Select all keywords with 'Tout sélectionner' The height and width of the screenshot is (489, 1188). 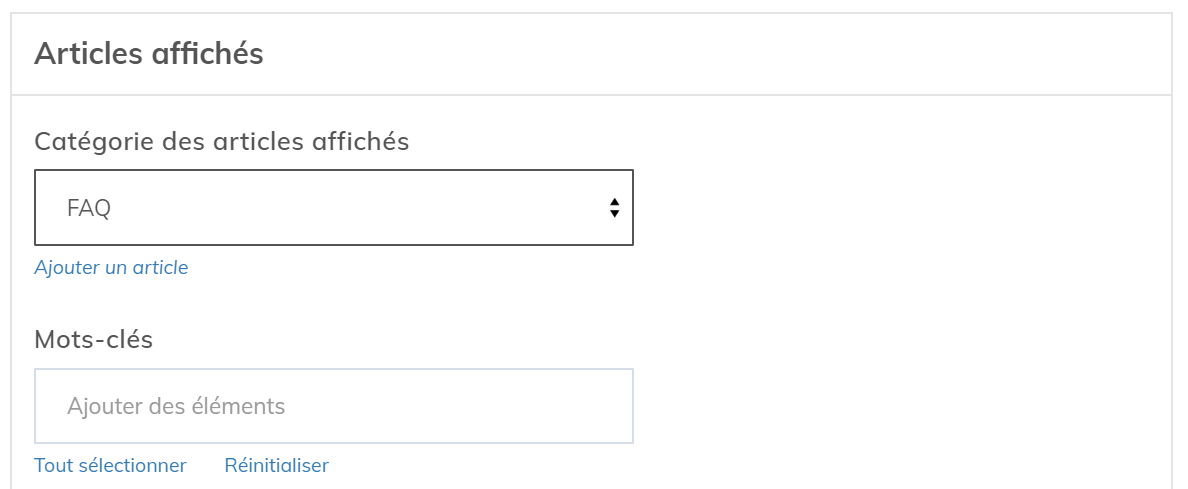click(x=110, y=466)
